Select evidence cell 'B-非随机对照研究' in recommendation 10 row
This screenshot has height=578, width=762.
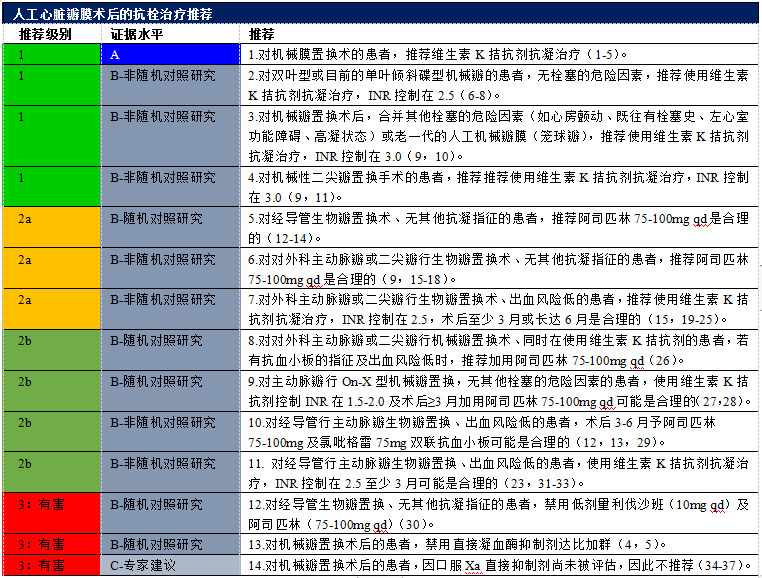coord(171,432)
